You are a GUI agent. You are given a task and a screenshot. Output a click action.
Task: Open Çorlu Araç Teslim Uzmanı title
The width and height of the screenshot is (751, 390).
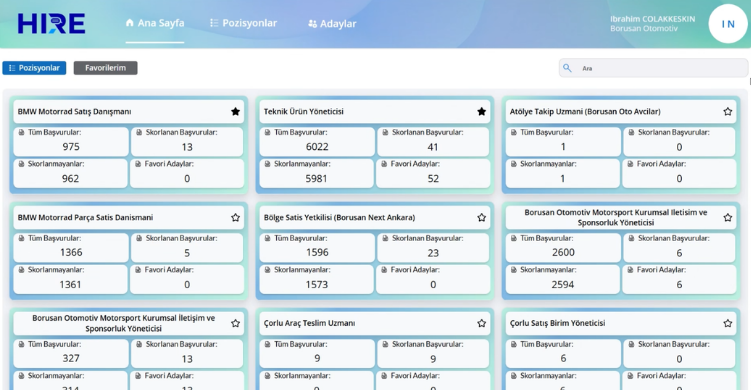click(309, 323)
